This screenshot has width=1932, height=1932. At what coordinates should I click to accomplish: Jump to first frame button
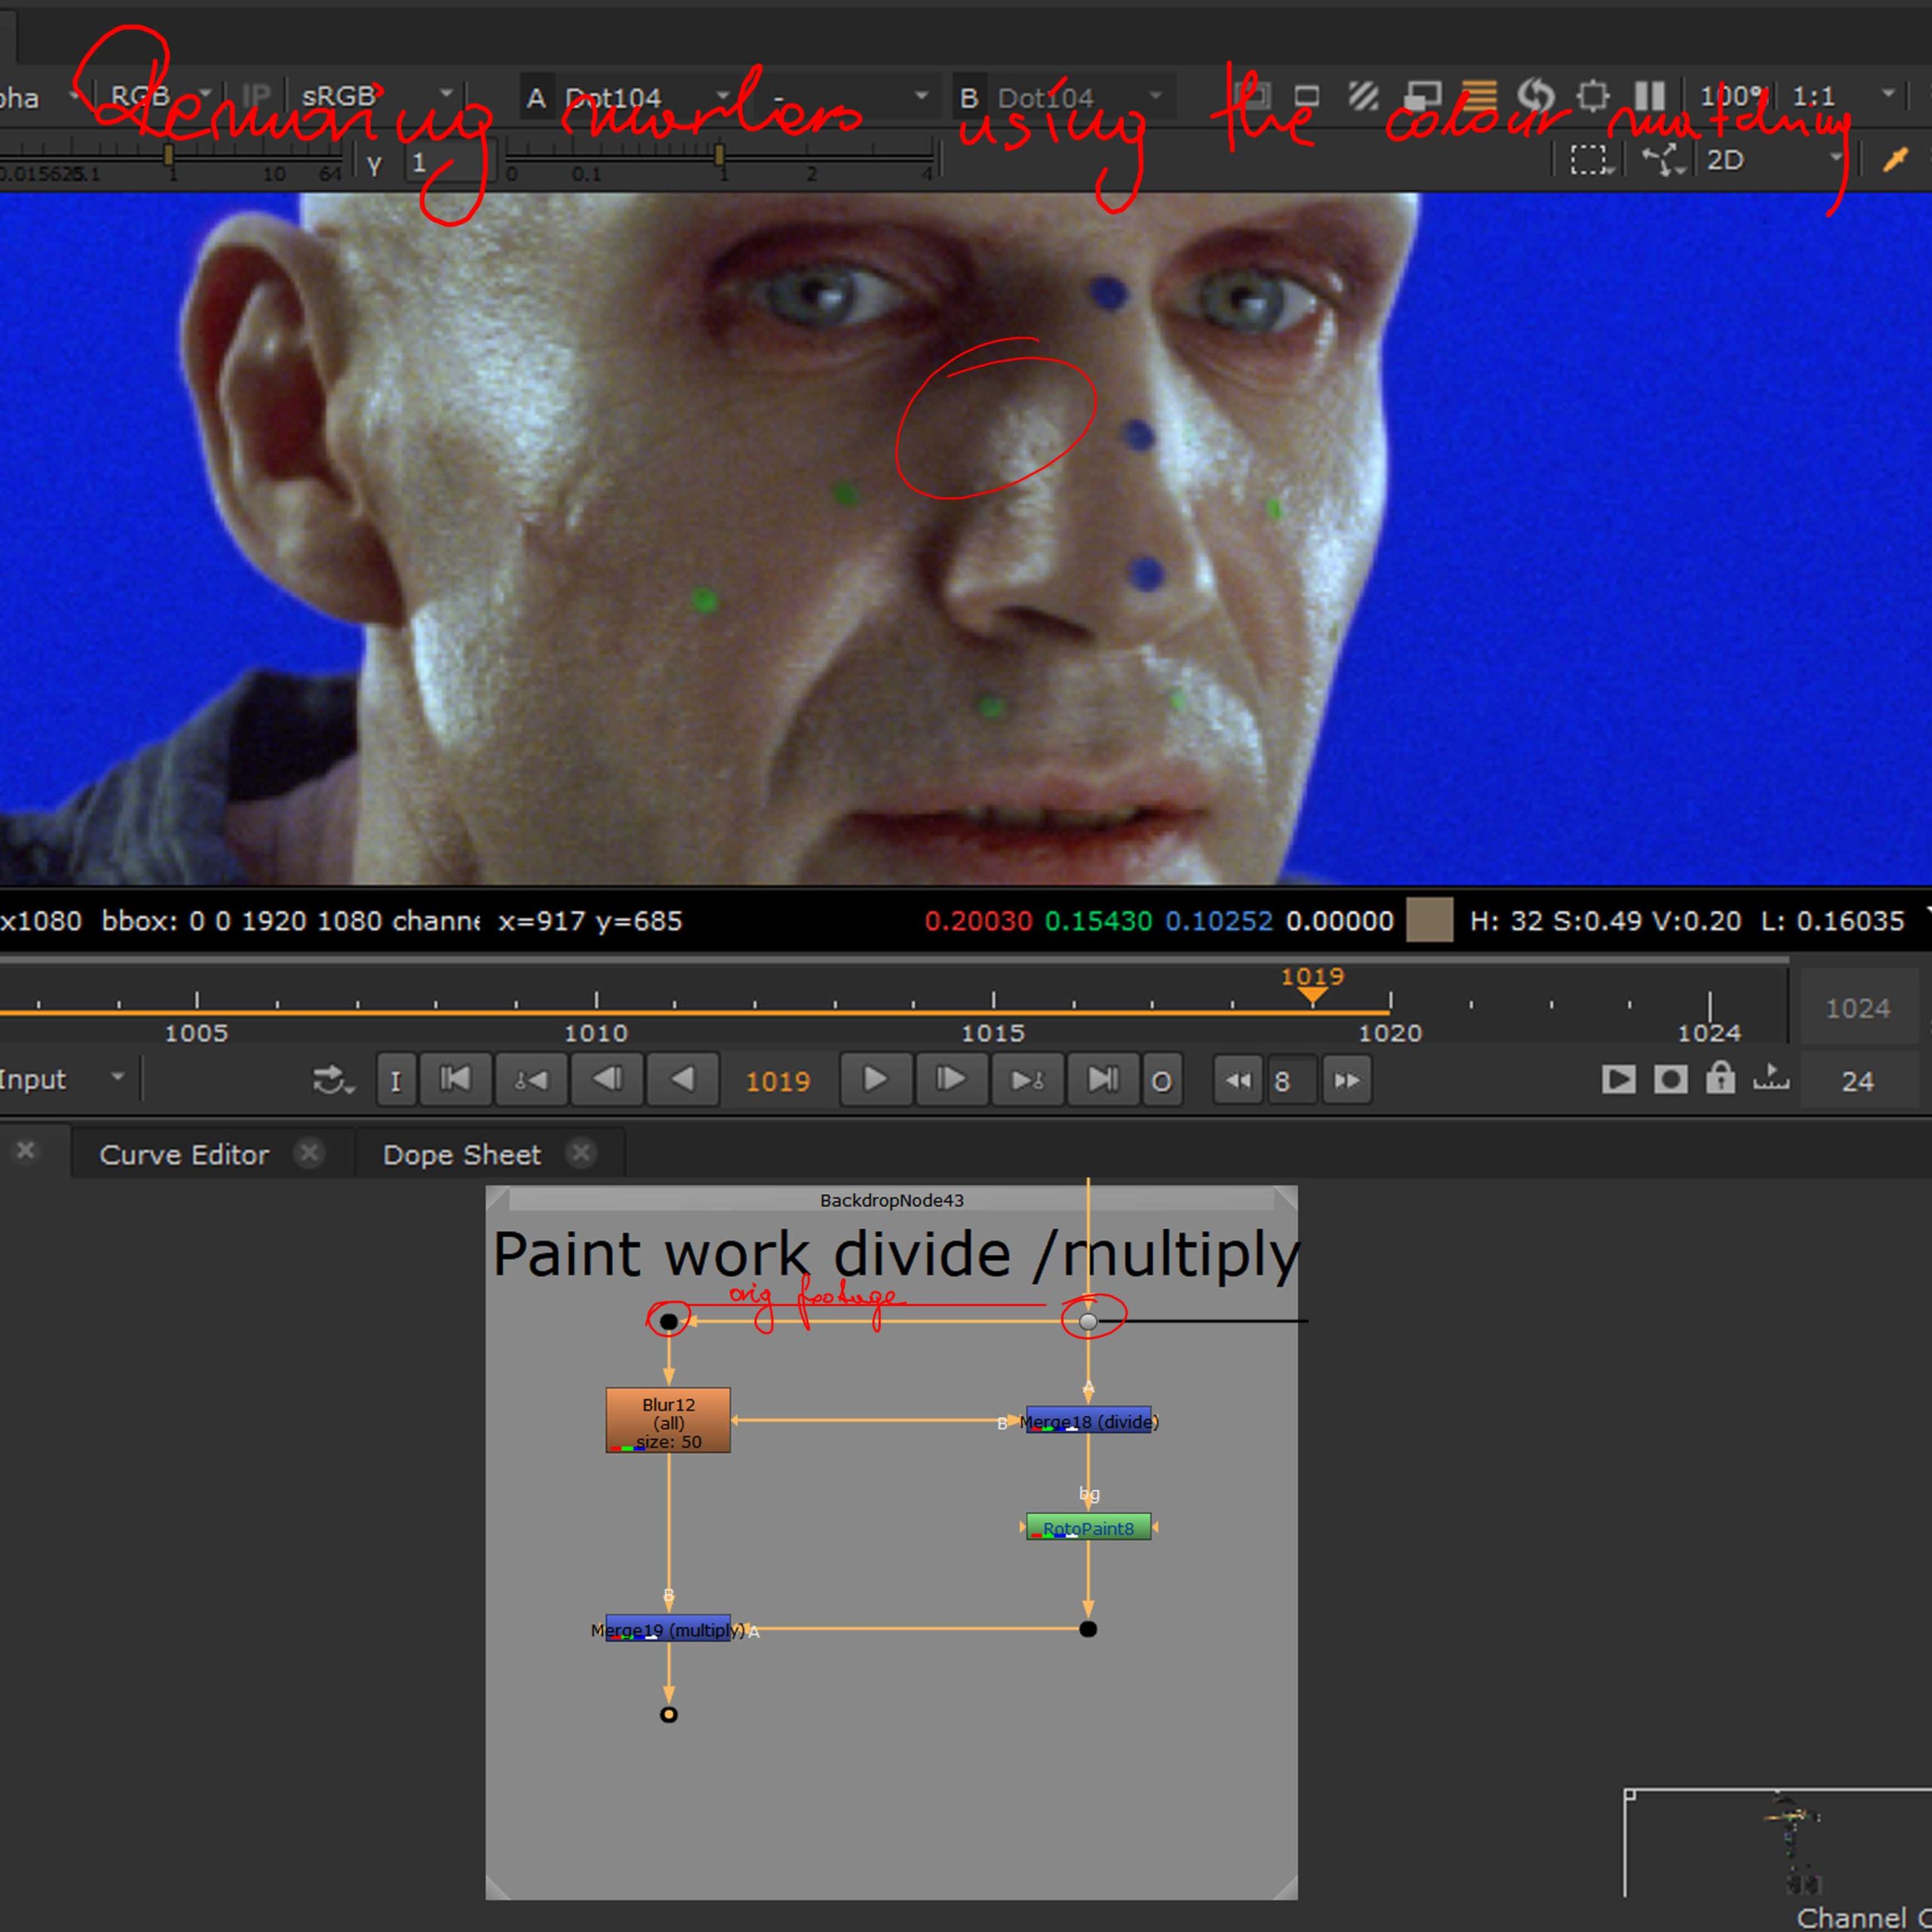pos(456,1080)
